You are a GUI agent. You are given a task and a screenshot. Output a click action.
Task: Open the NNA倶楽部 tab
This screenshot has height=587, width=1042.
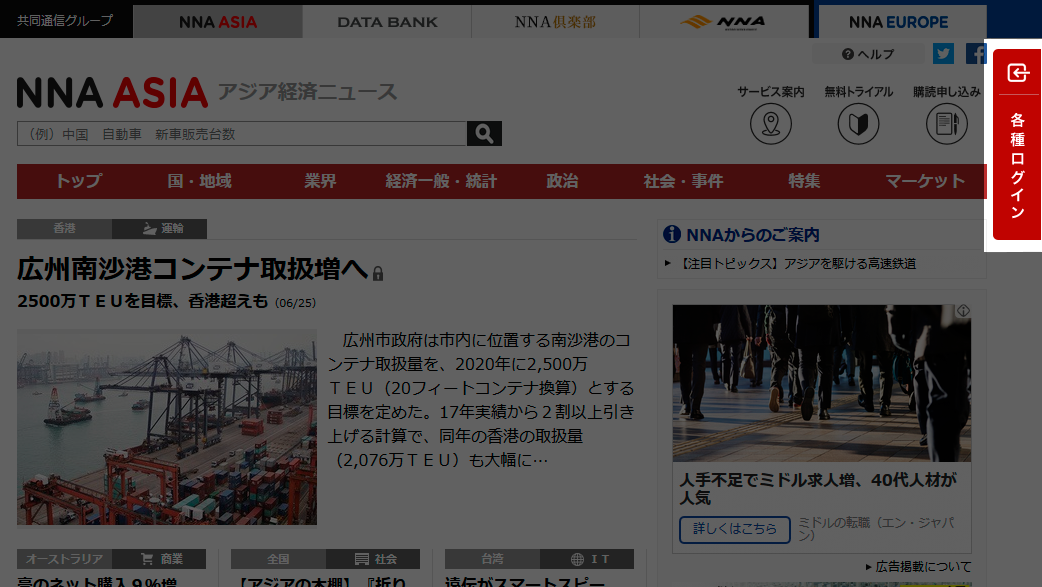pos(555,22)
